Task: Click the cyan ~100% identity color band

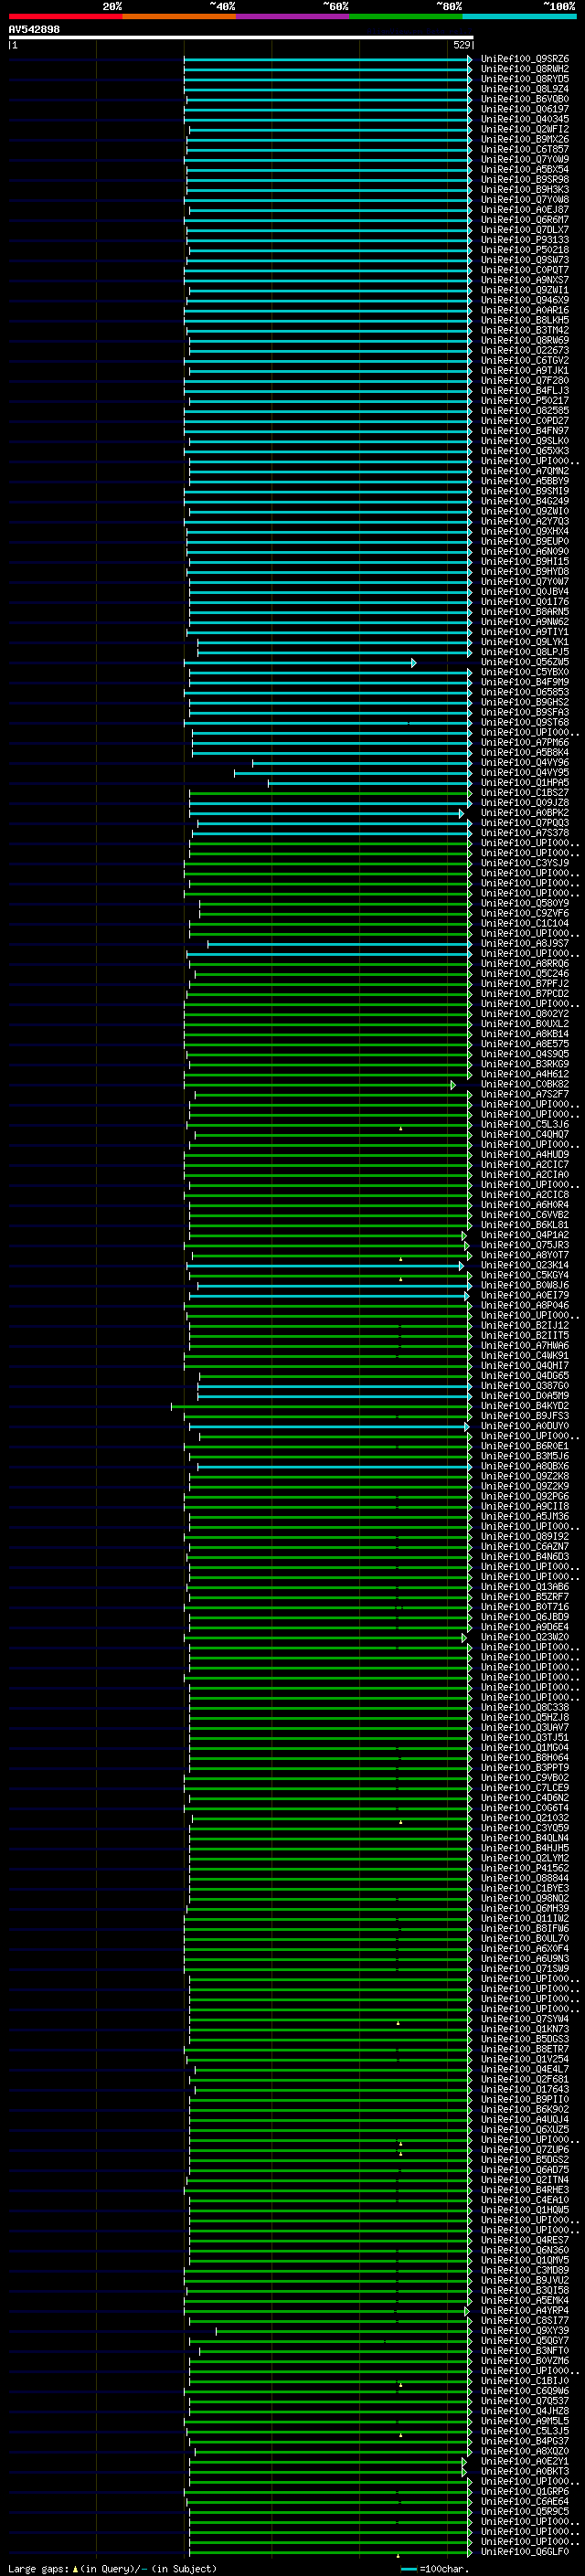Action: (520, 16)
